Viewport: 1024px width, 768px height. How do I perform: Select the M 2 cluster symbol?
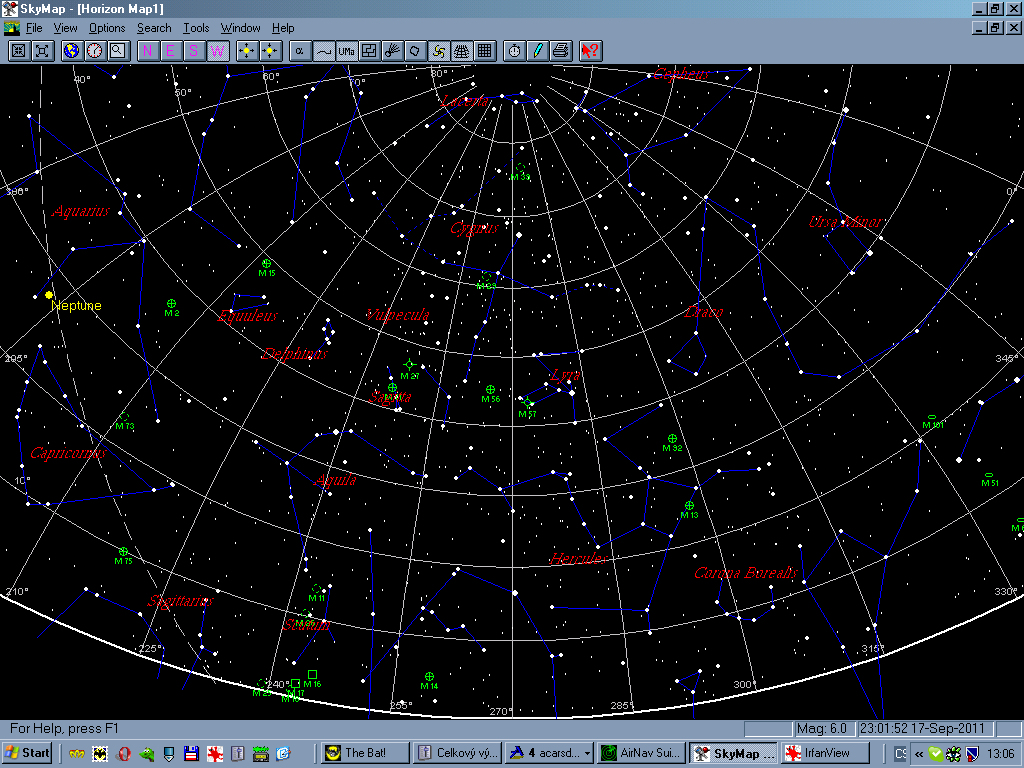click(x=172, y=304)
